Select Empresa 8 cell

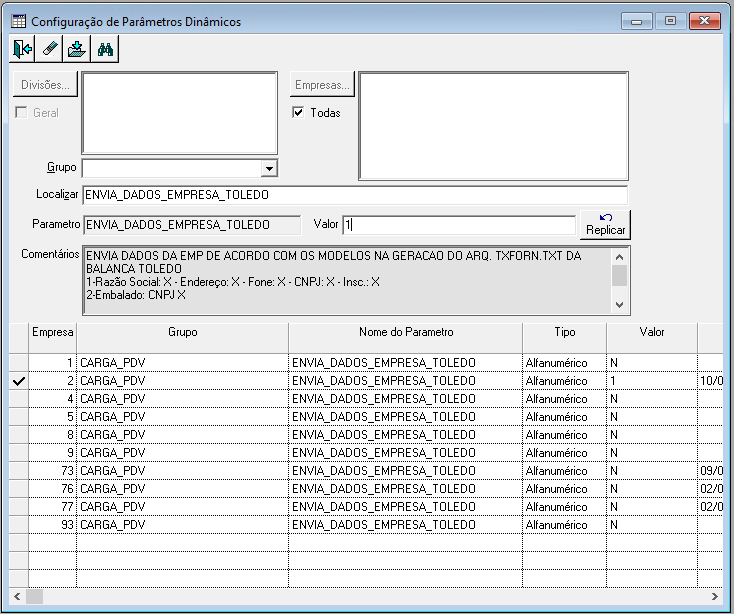point(52,435)
